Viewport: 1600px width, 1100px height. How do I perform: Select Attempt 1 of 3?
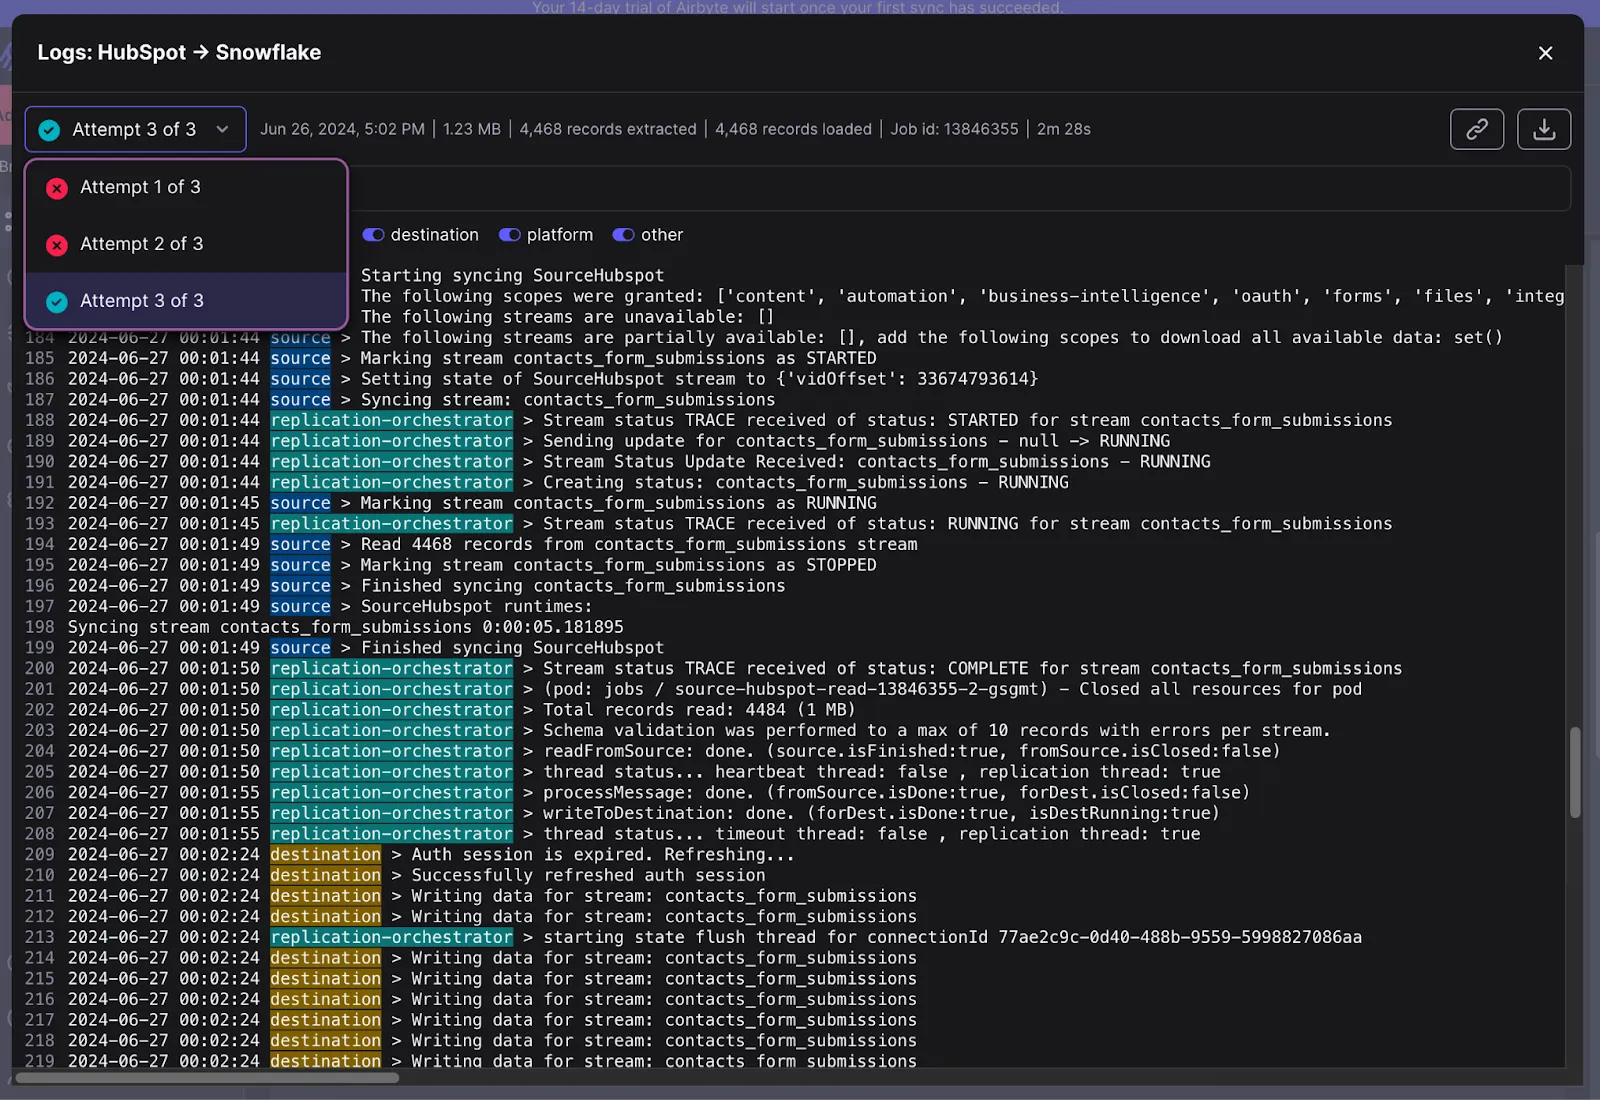[x=186, y=187]
